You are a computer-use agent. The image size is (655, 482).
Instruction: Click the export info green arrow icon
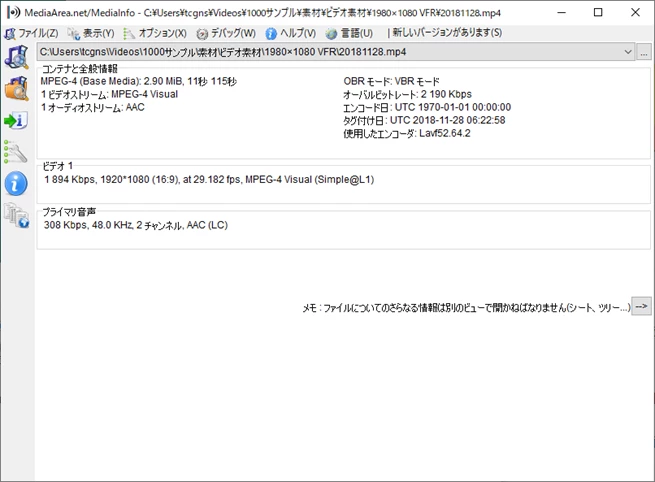pos(16,121)
